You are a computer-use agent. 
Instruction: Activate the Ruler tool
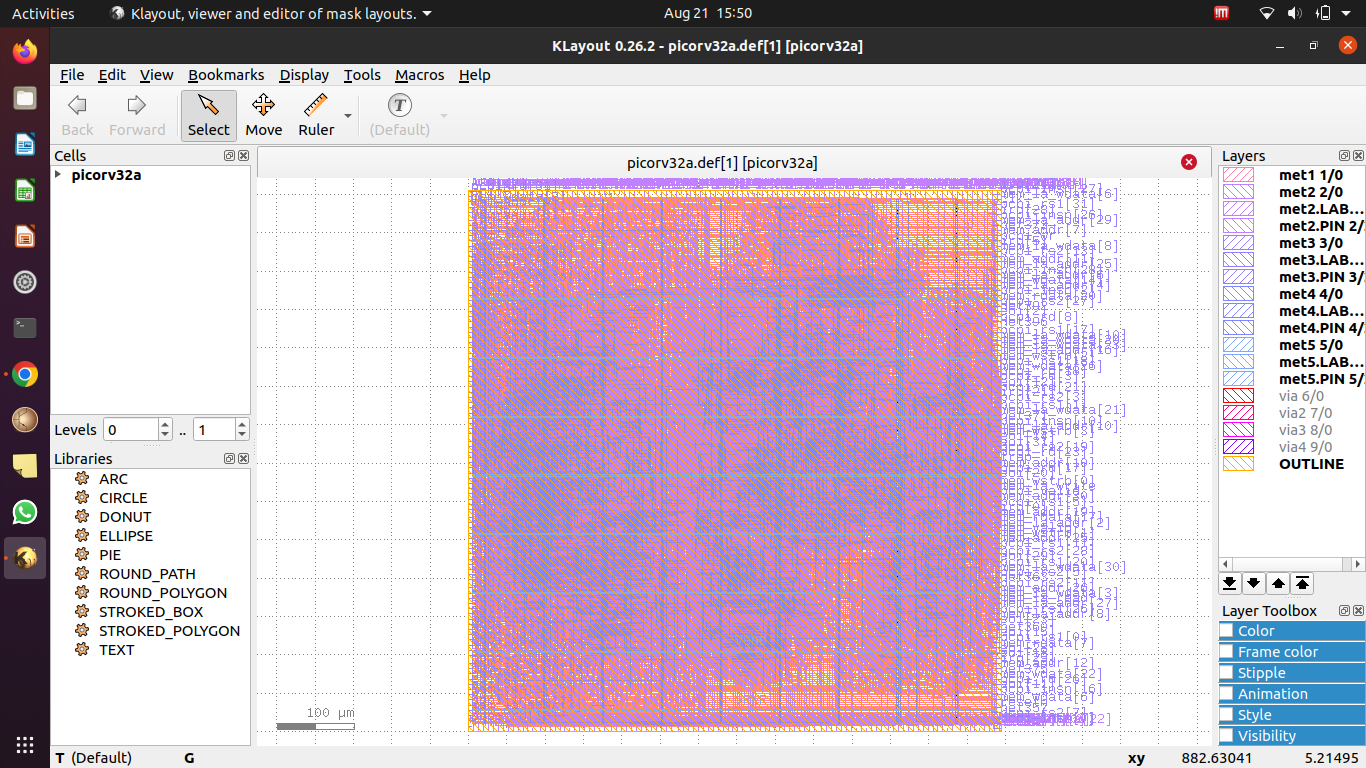pos(315,113)
